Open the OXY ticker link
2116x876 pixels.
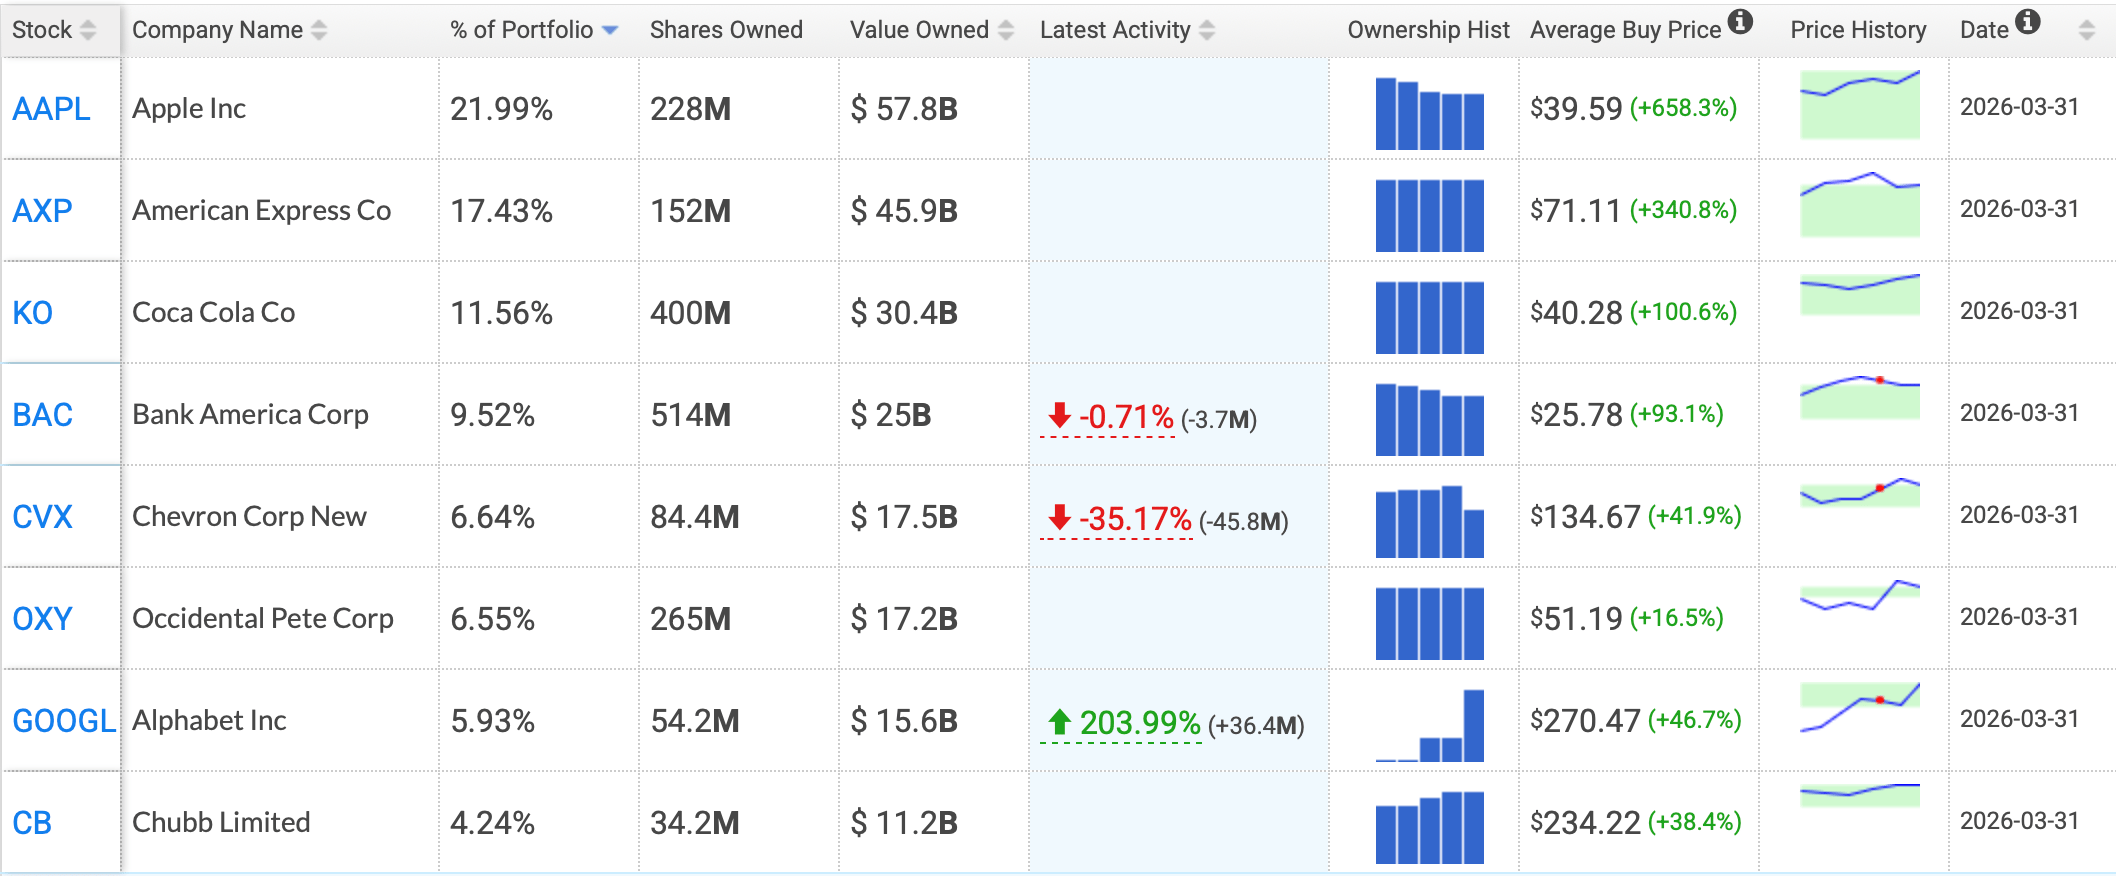coord(42,618)
